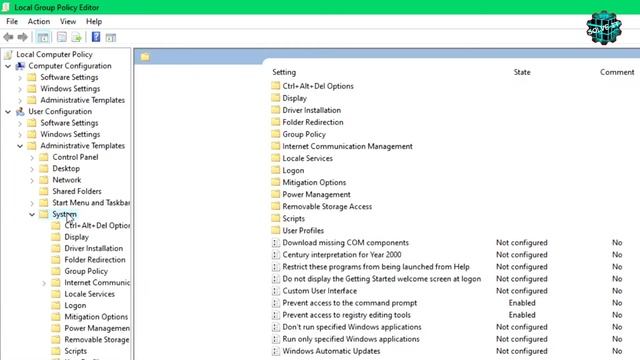Select System folder in the tree
Screen dimensions: 640x360
click(x=64, y=214)
